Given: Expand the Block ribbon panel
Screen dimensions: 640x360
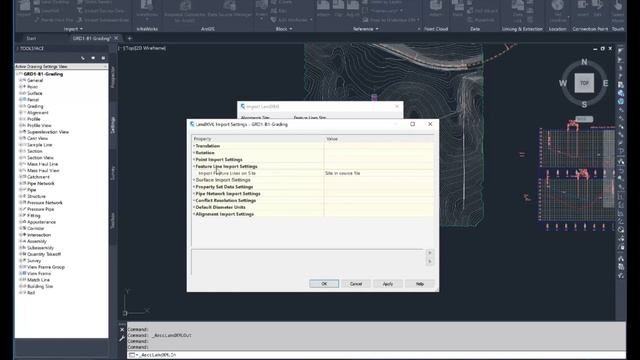Looking at the screenshot, I should (284, 29).
